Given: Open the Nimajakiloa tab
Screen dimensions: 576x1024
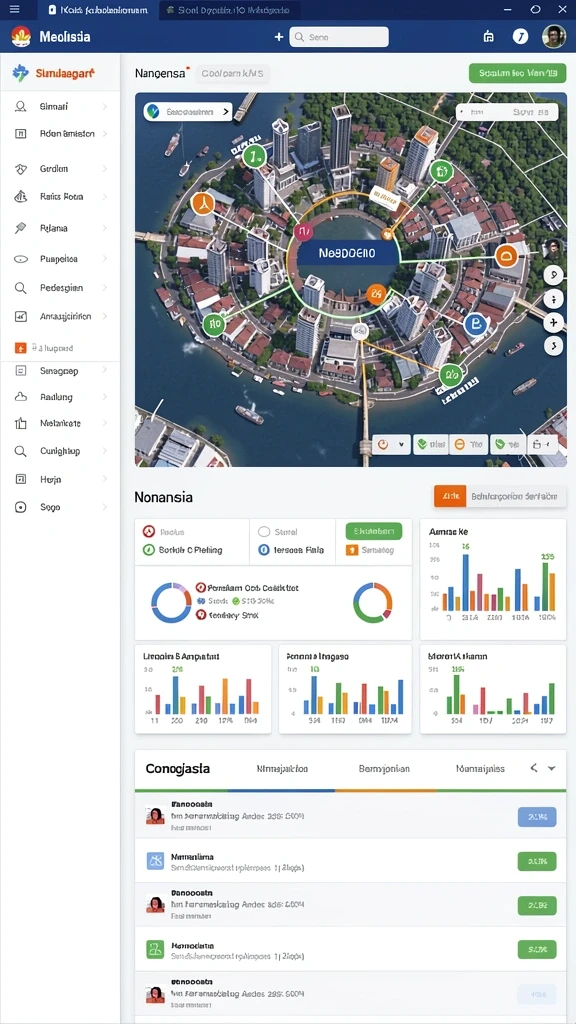Looking at the screenshot, I should click(282, 769).
